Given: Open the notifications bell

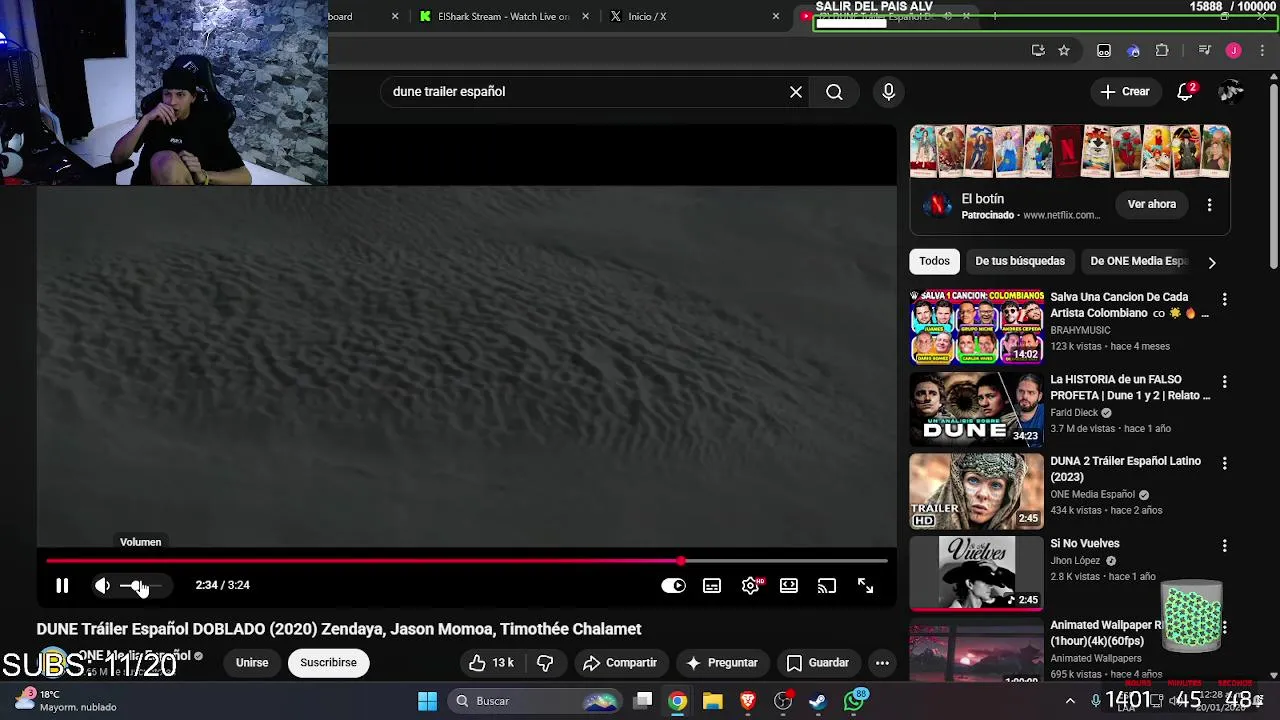Looking at the screenshot, I should click(1185, 92).
